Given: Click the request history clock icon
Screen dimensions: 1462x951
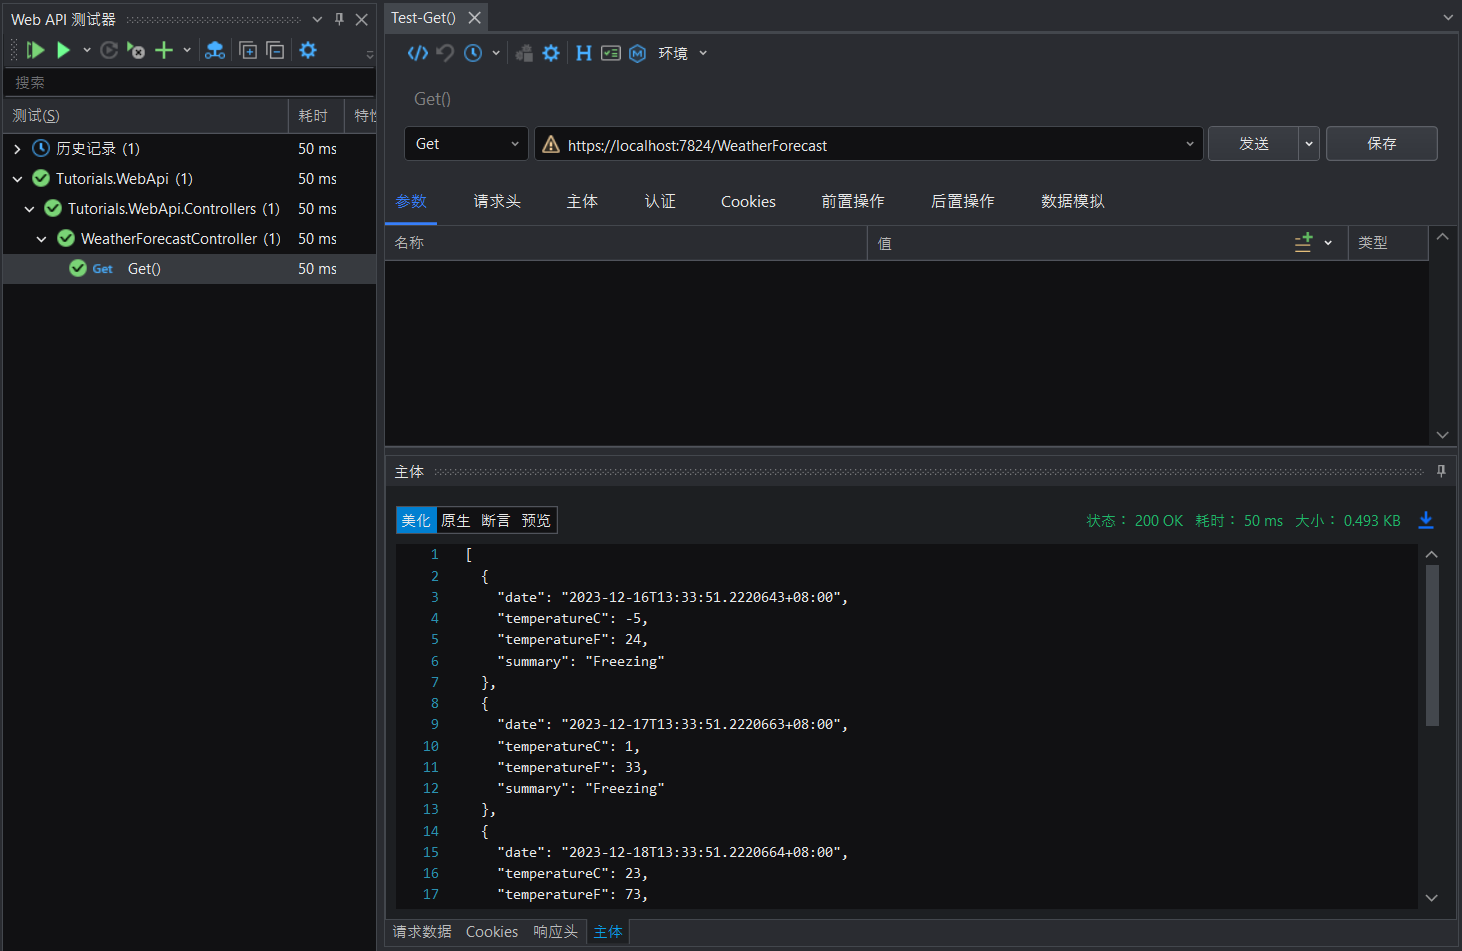Looking at the screenshot, I should click(473, 53).
